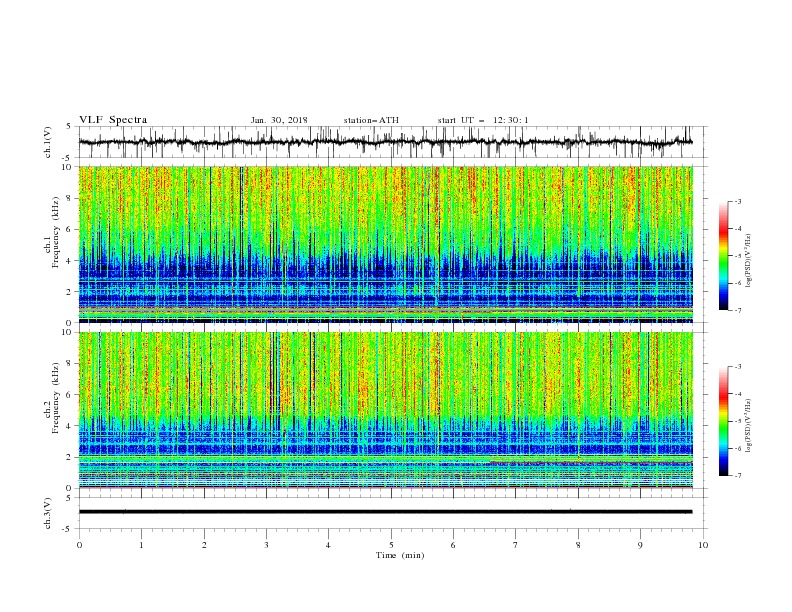This screenshot has width=792, height=612.
Task: Click the ch.1 spectrogram plot area
Action: [x=385, y=244]
